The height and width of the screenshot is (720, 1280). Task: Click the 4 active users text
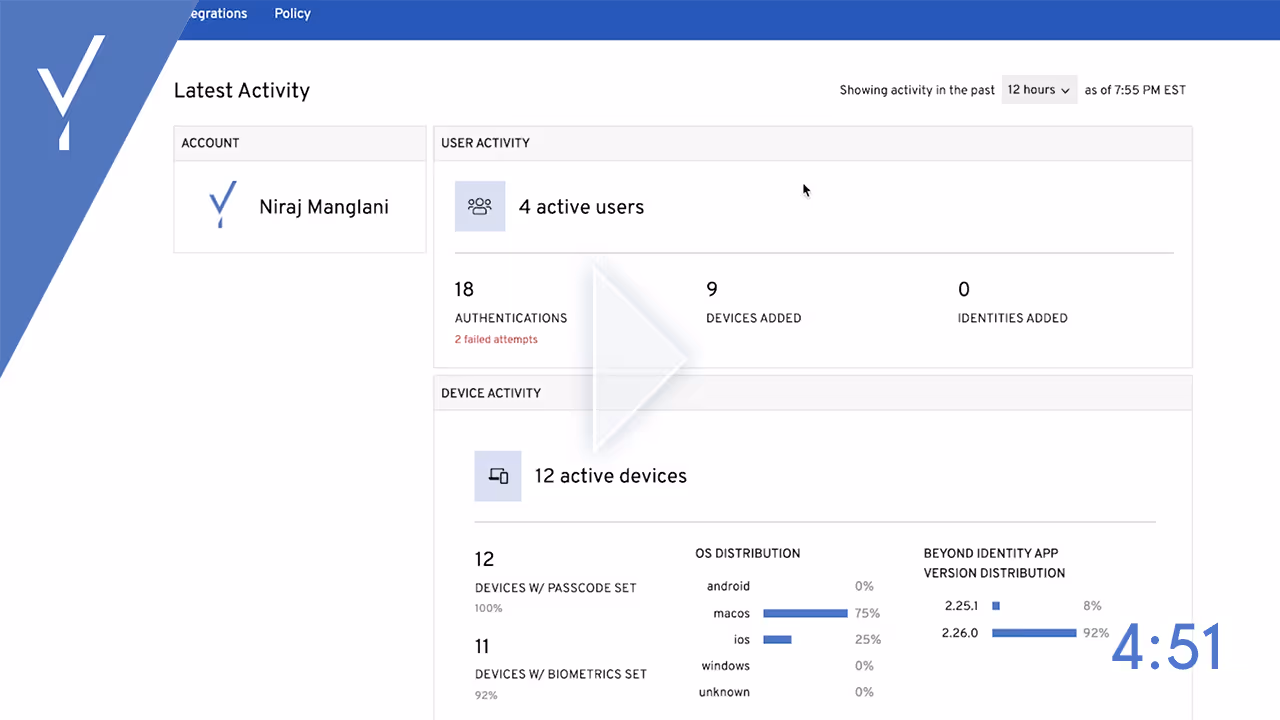pyautogui.click(x=581, y=207)
